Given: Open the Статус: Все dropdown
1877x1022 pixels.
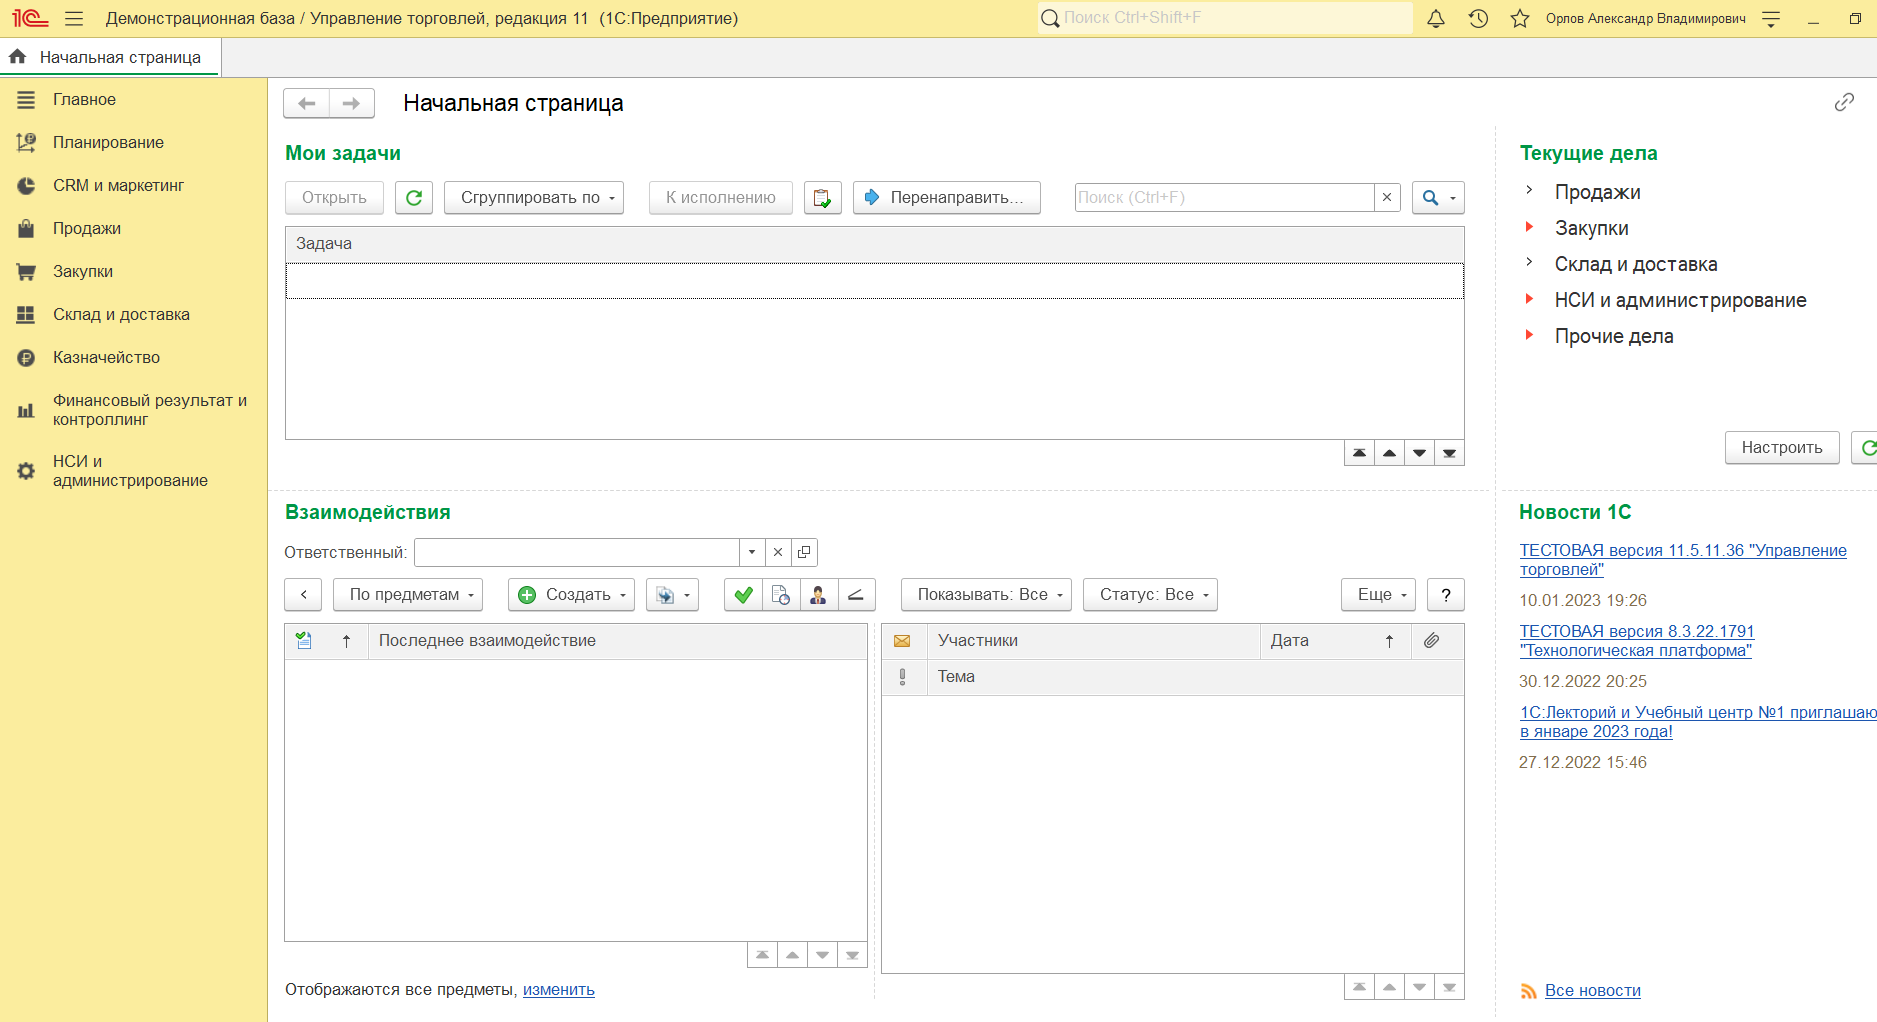Looking at the screenshot, I should pos(1150,595).
